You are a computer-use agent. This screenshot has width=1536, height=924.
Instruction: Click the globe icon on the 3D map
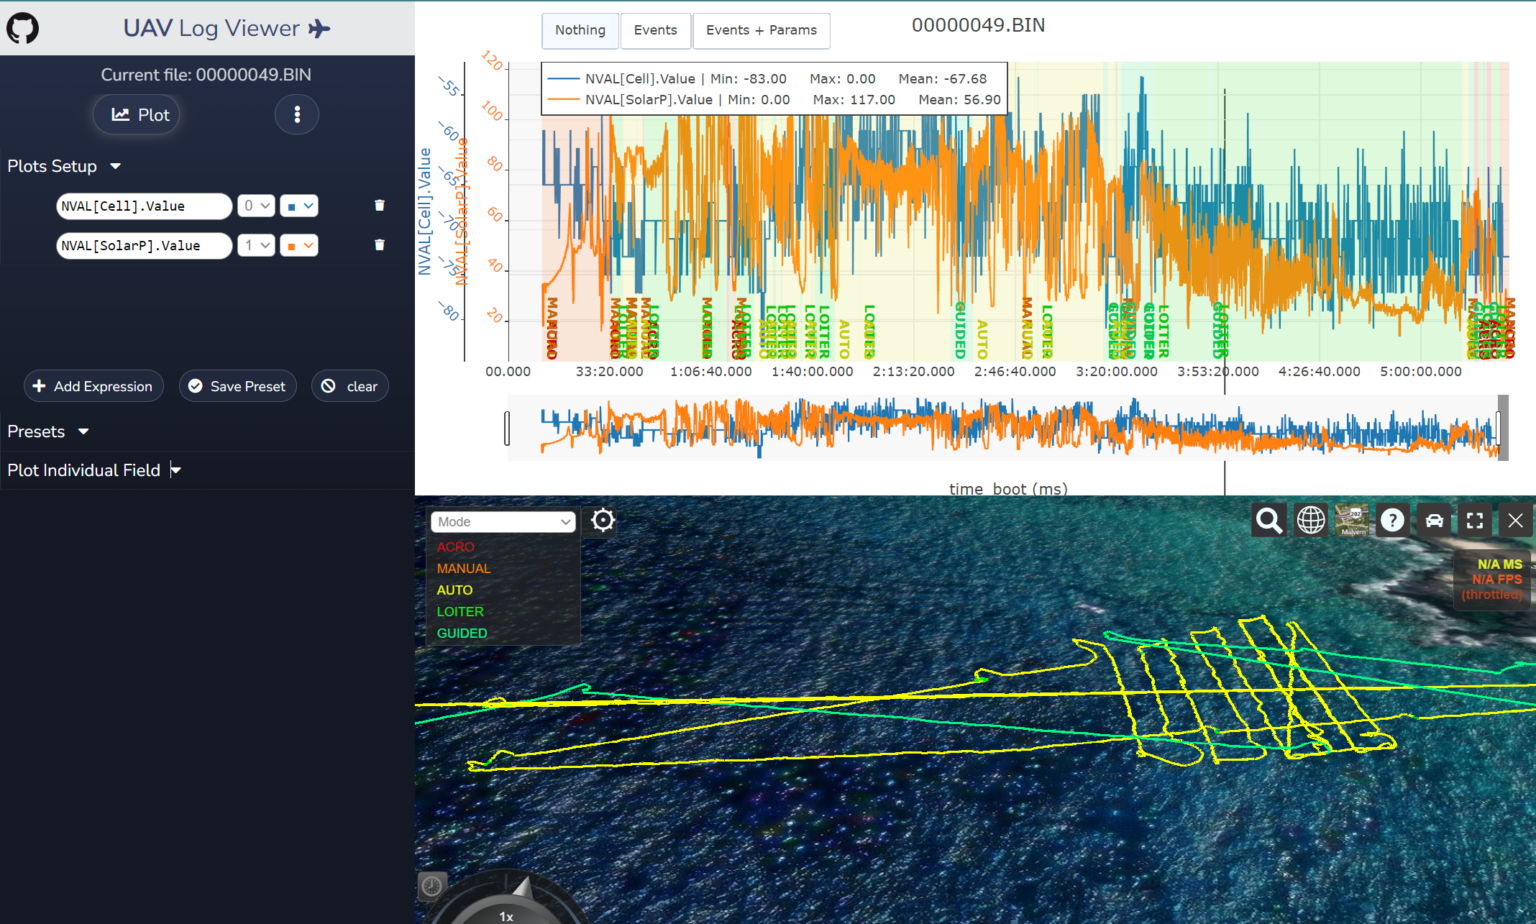point(1310,520)
